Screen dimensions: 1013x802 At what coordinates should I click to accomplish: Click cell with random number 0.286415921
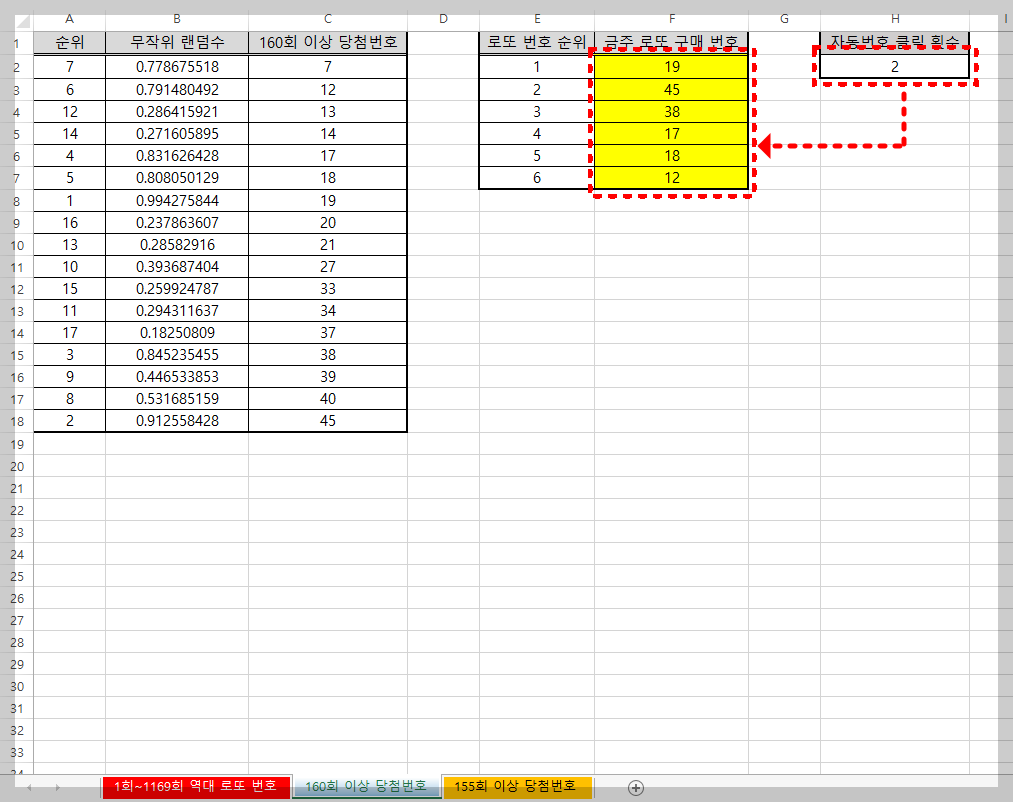[x=177, y=112]
